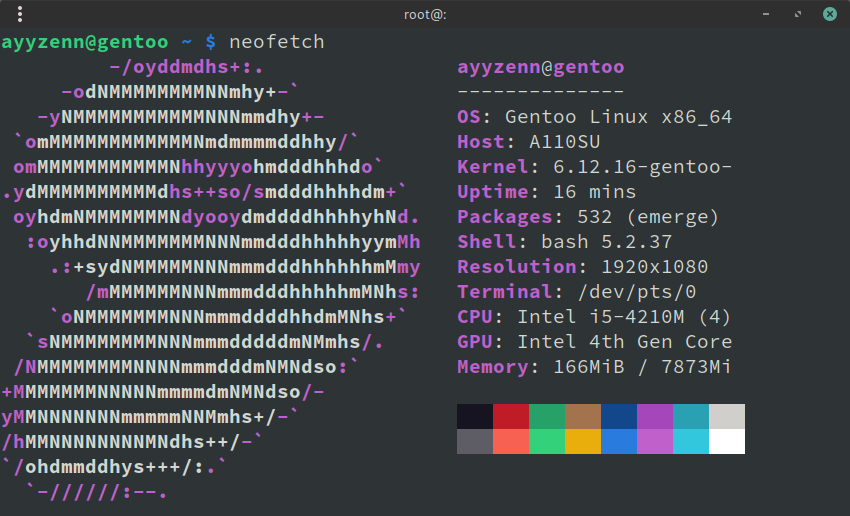Screen dimensions: 850x516
Task: Click the teal color block in top row
Action: [x=691, y=416]
